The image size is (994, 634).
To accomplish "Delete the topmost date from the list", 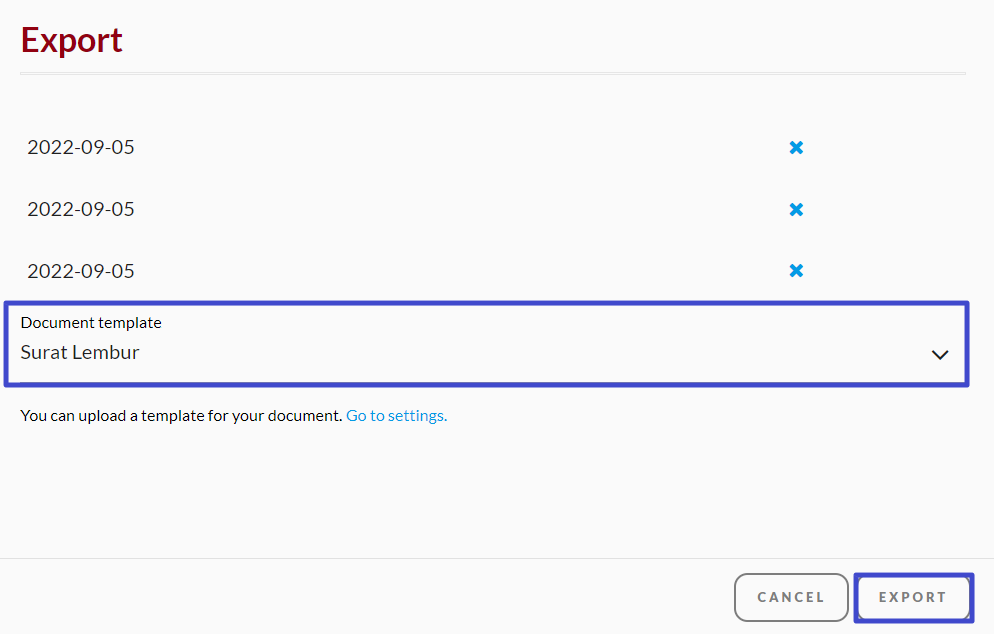I will 796,148.
